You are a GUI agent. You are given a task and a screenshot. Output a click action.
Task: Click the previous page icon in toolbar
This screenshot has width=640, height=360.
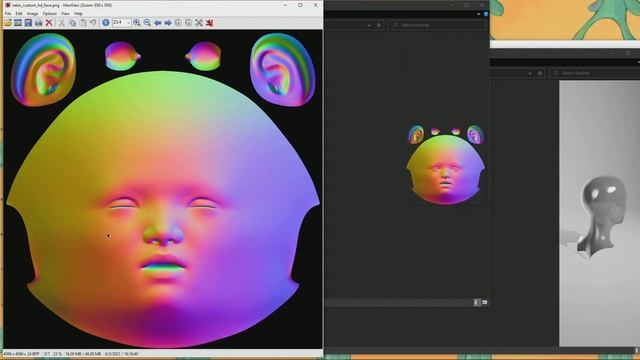pyautogui.click(x=178, y=23)
